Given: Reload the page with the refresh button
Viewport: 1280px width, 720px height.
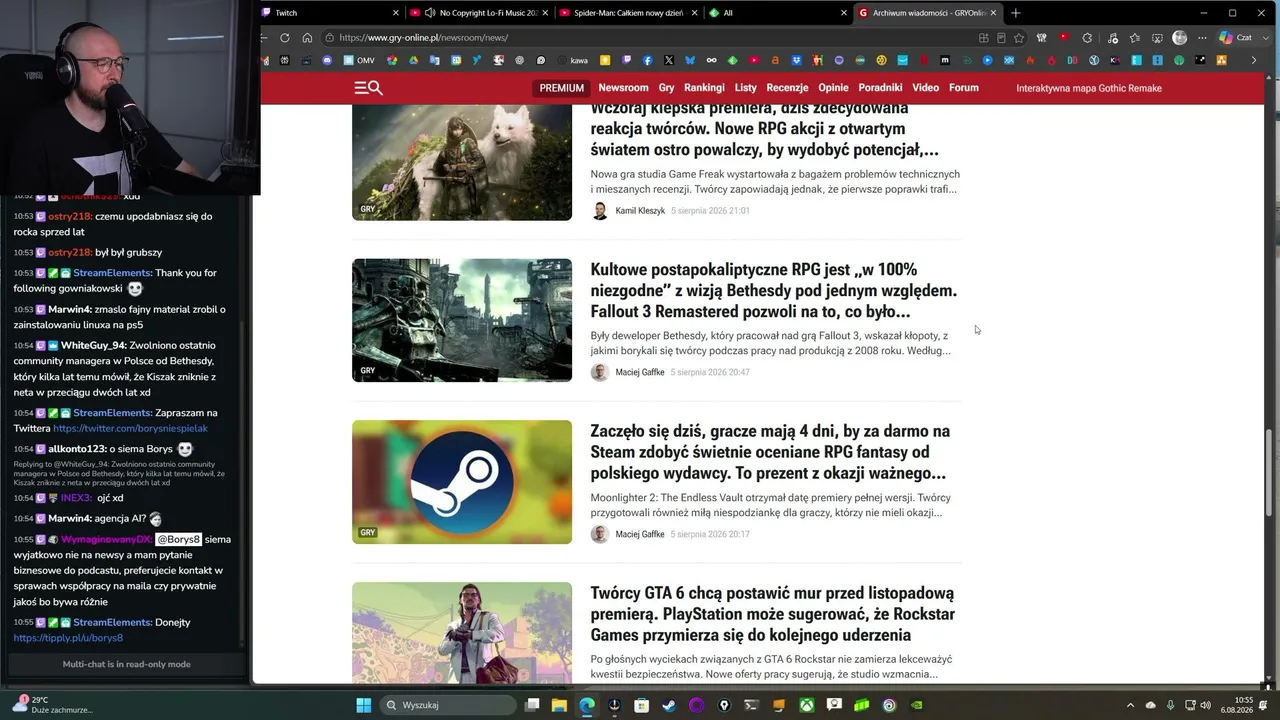Looking at the screenshot, I should click(x=285, y=38).
